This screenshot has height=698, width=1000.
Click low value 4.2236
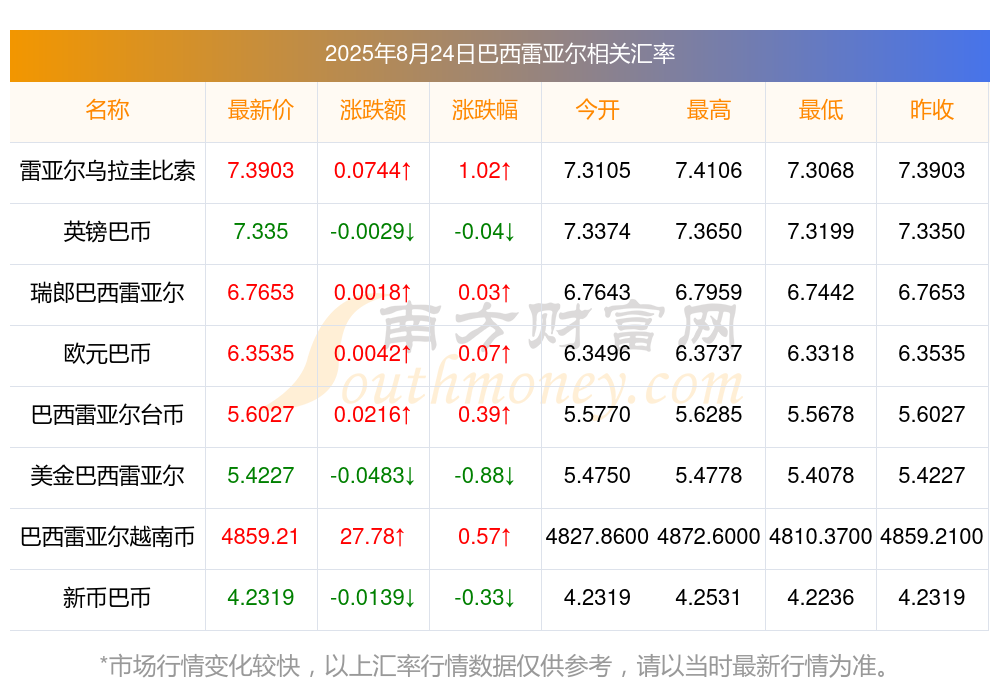(x=821, y=598)
